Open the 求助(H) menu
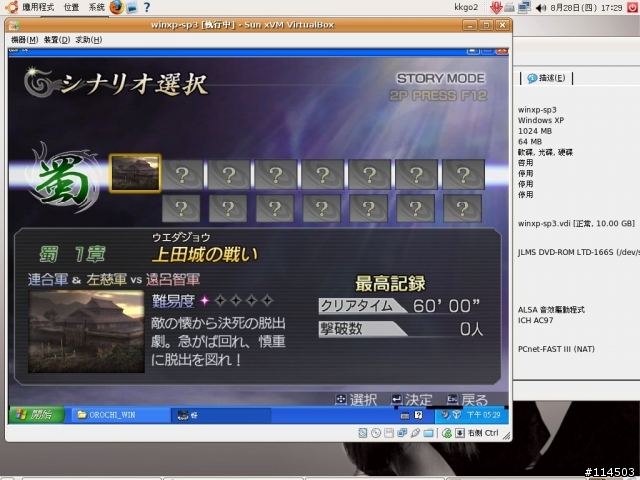Image resolution: width=640 pixels, height=480 pixels. [x=89, y=40]
